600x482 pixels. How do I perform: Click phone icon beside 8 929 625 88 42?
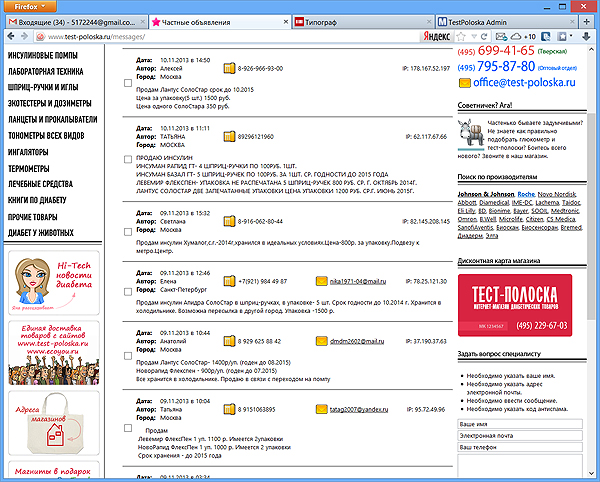(x=229, y=341)
